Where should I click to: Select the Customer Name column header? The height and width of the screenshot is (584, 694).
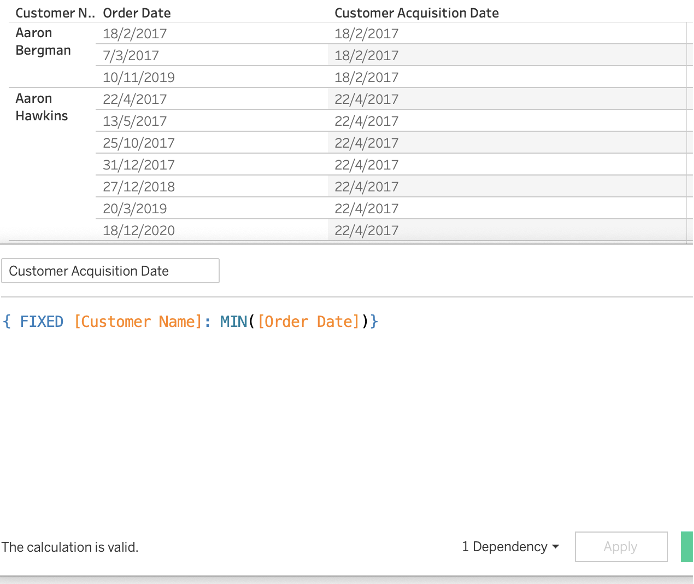pyautogui.click(x=54, y=13)
